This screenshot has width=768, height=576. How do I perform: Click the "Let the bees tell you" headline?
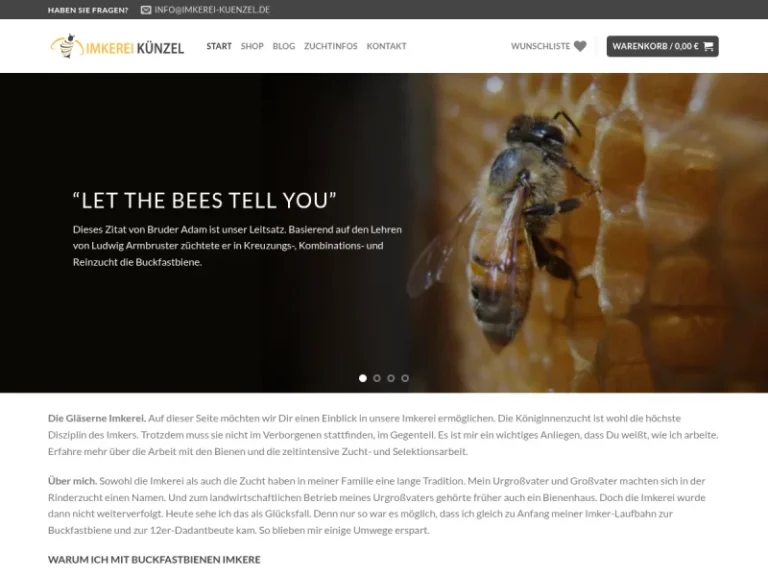(205, 201)
